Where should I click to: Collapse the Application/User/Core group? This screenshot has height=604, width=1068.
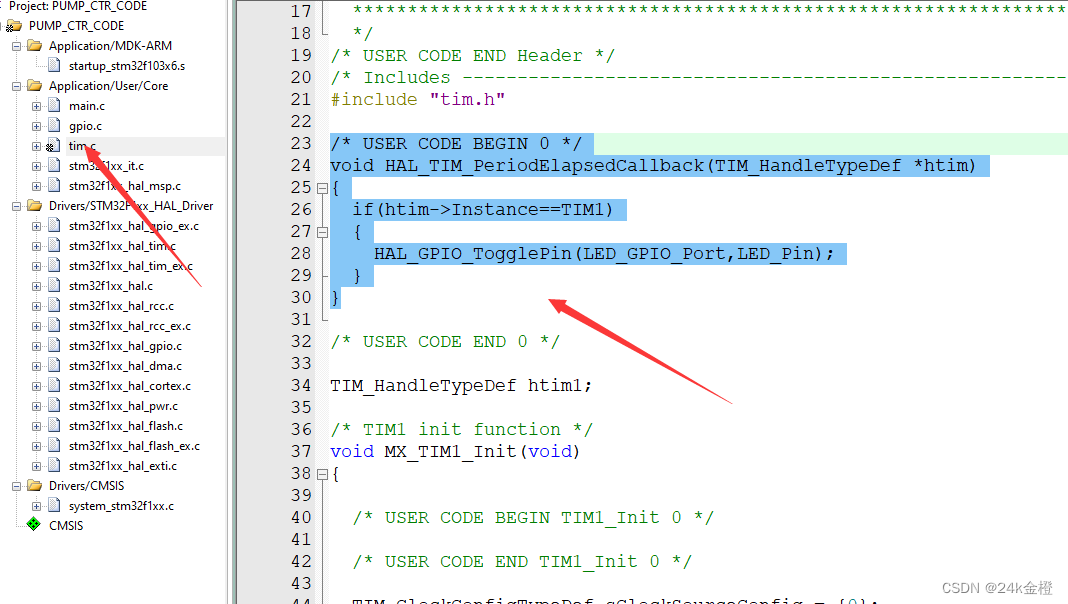point(16,86)
